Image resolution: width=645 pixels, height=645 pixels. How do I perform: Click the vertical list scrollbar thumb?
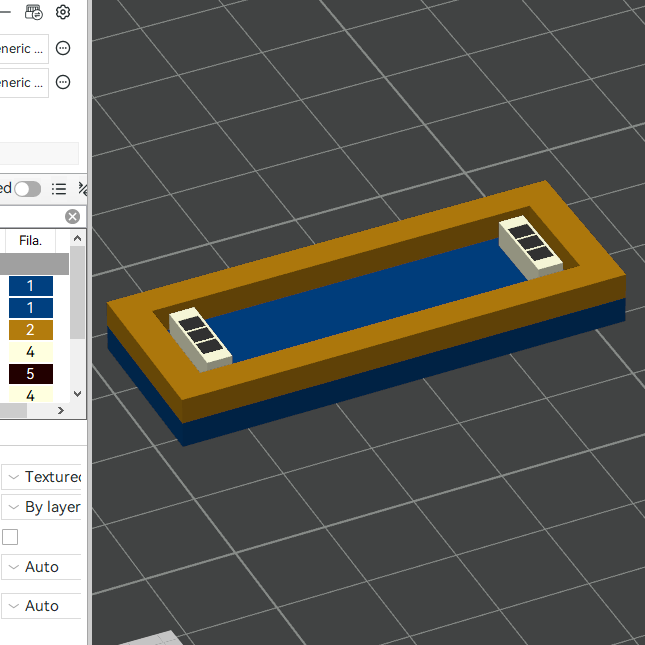[77, 292]
